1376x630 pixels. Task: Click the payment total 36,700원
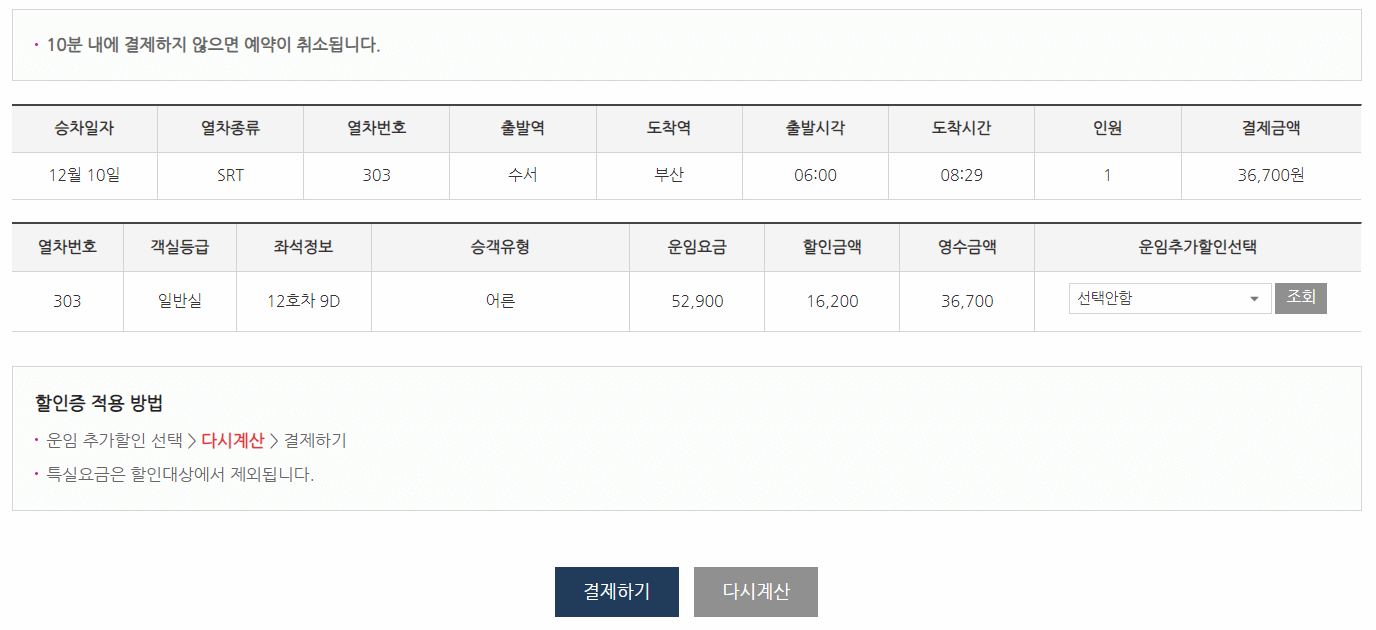click(1271, 176)
